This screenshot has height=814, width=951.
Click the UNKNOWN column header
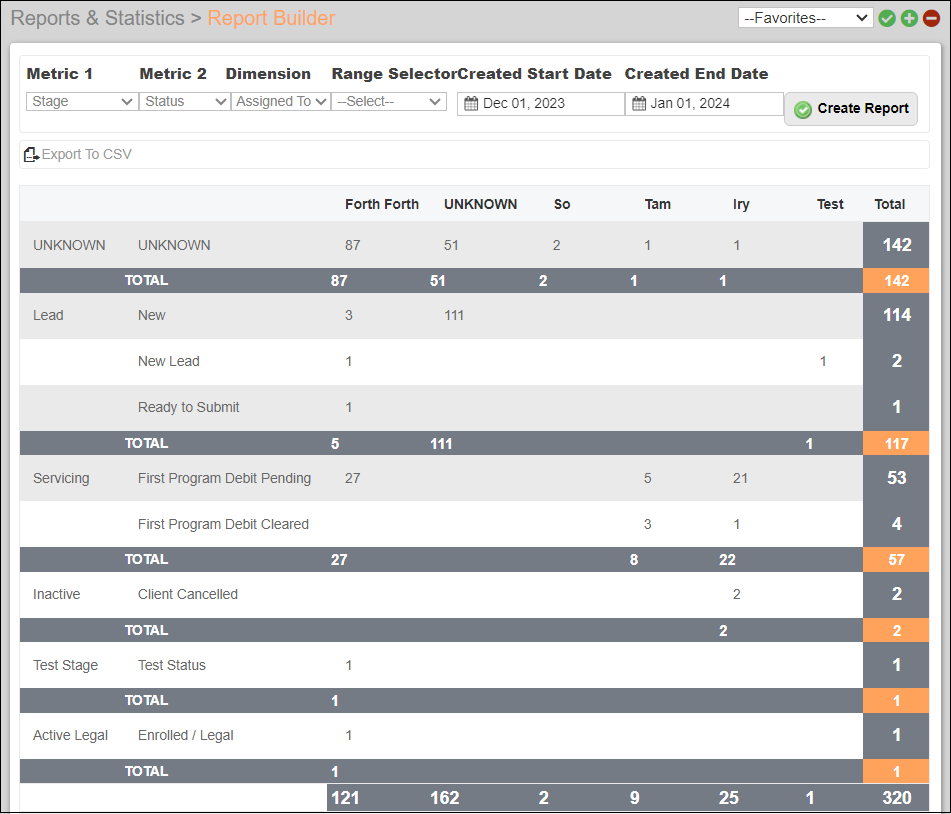(x=480, y=204)
